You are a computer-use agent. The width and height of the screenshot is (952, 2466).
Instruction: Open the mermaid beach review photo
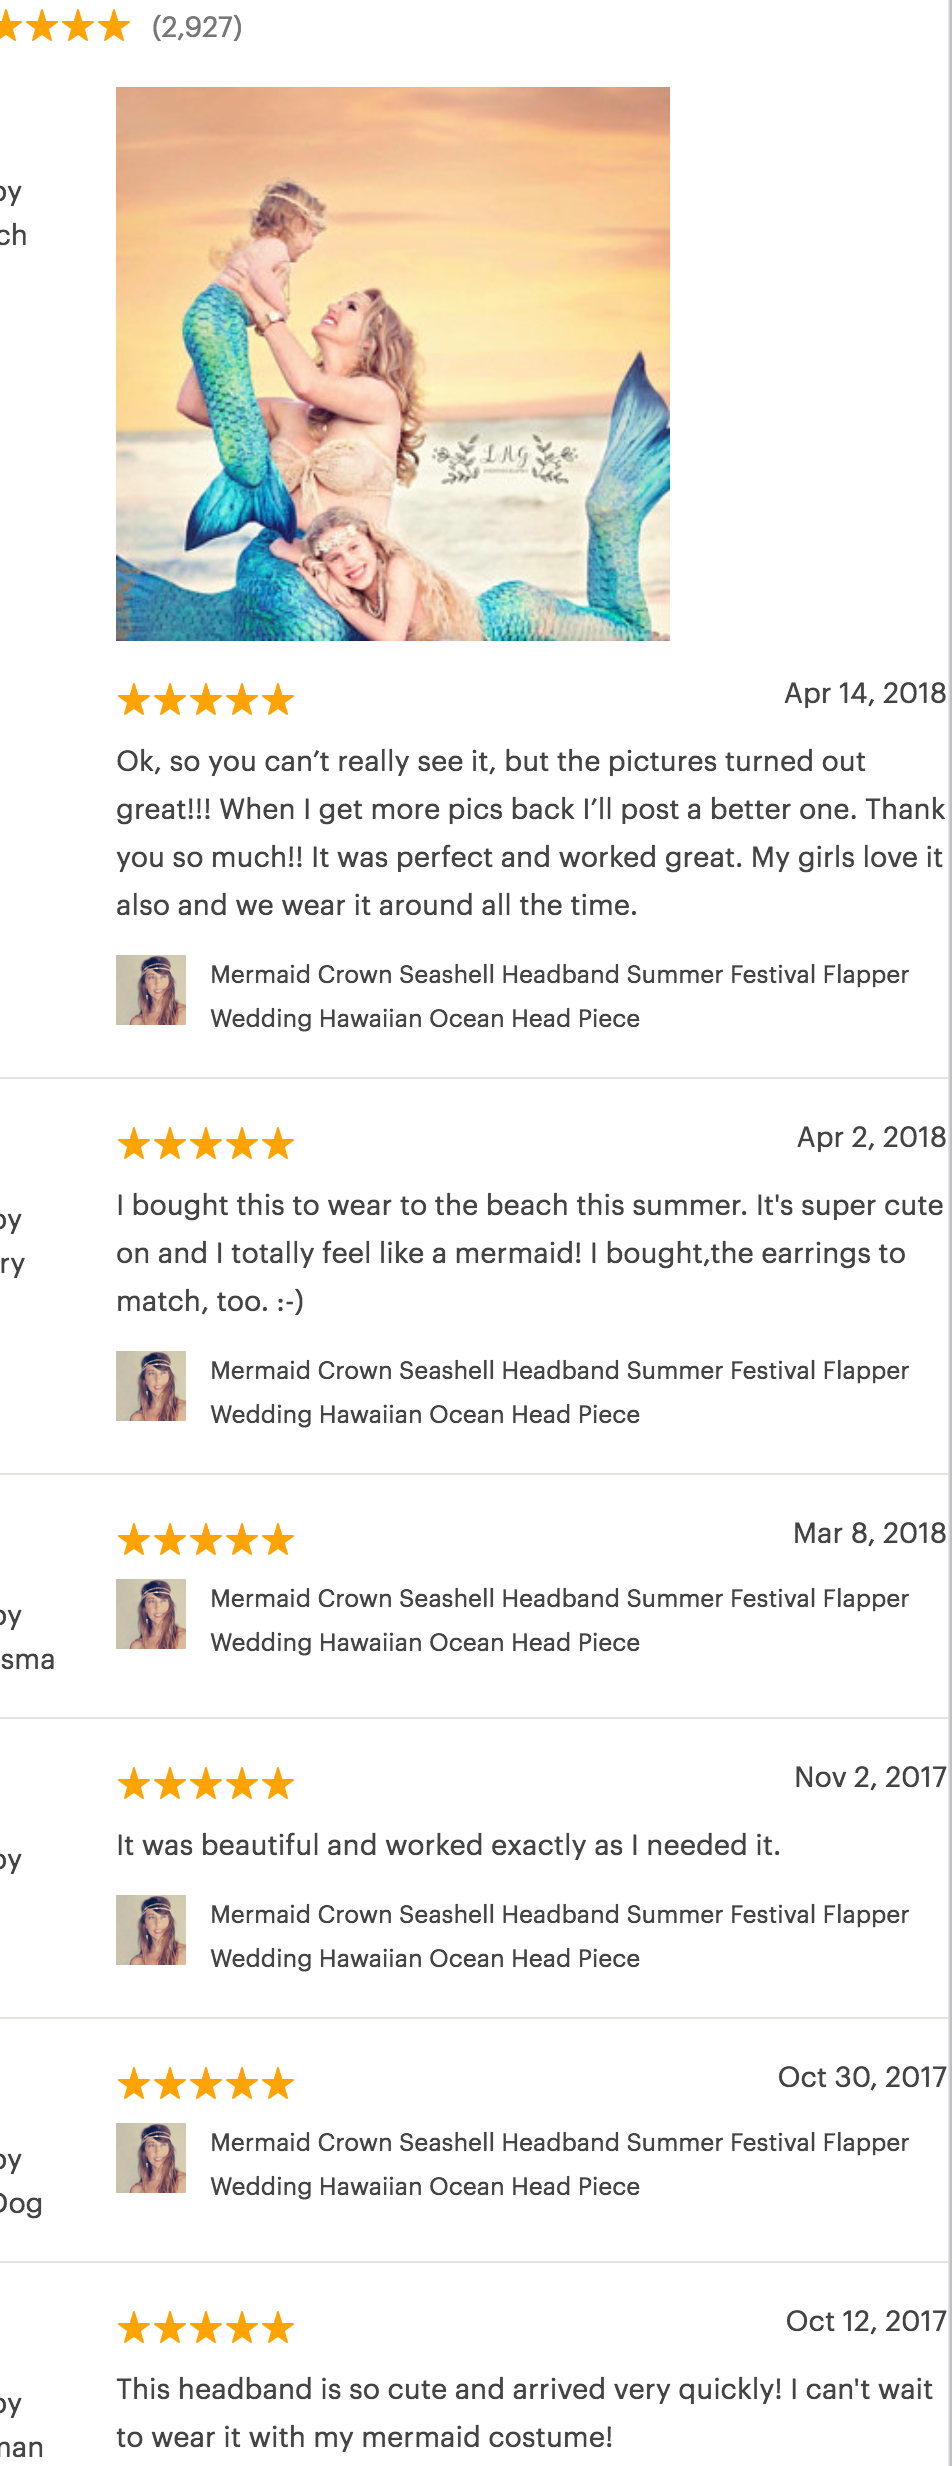point(392,363)
